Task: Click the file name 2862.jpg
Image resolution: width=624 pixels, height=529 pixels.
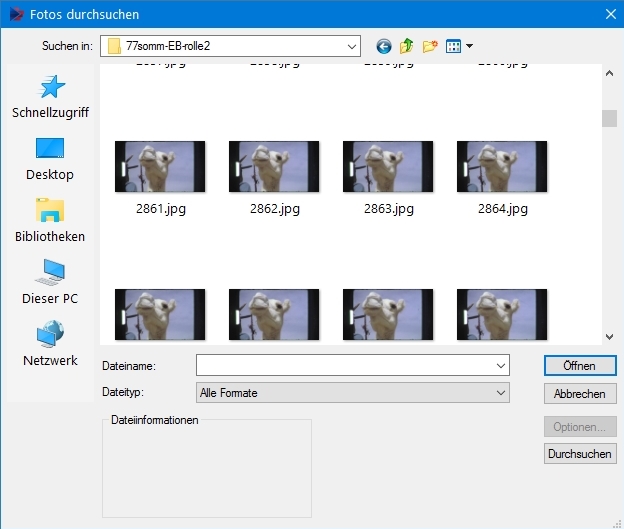Action: (275, 209)
